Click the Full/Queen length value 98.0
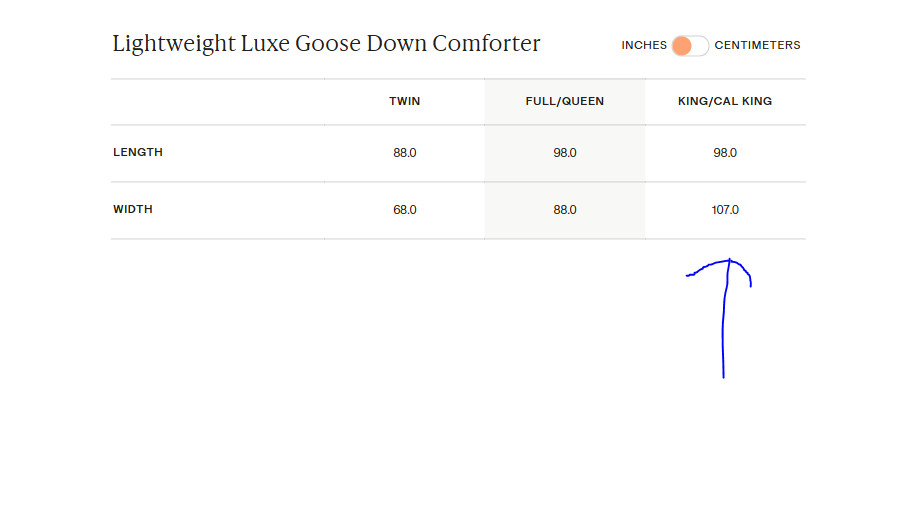 tap(565, 153)
